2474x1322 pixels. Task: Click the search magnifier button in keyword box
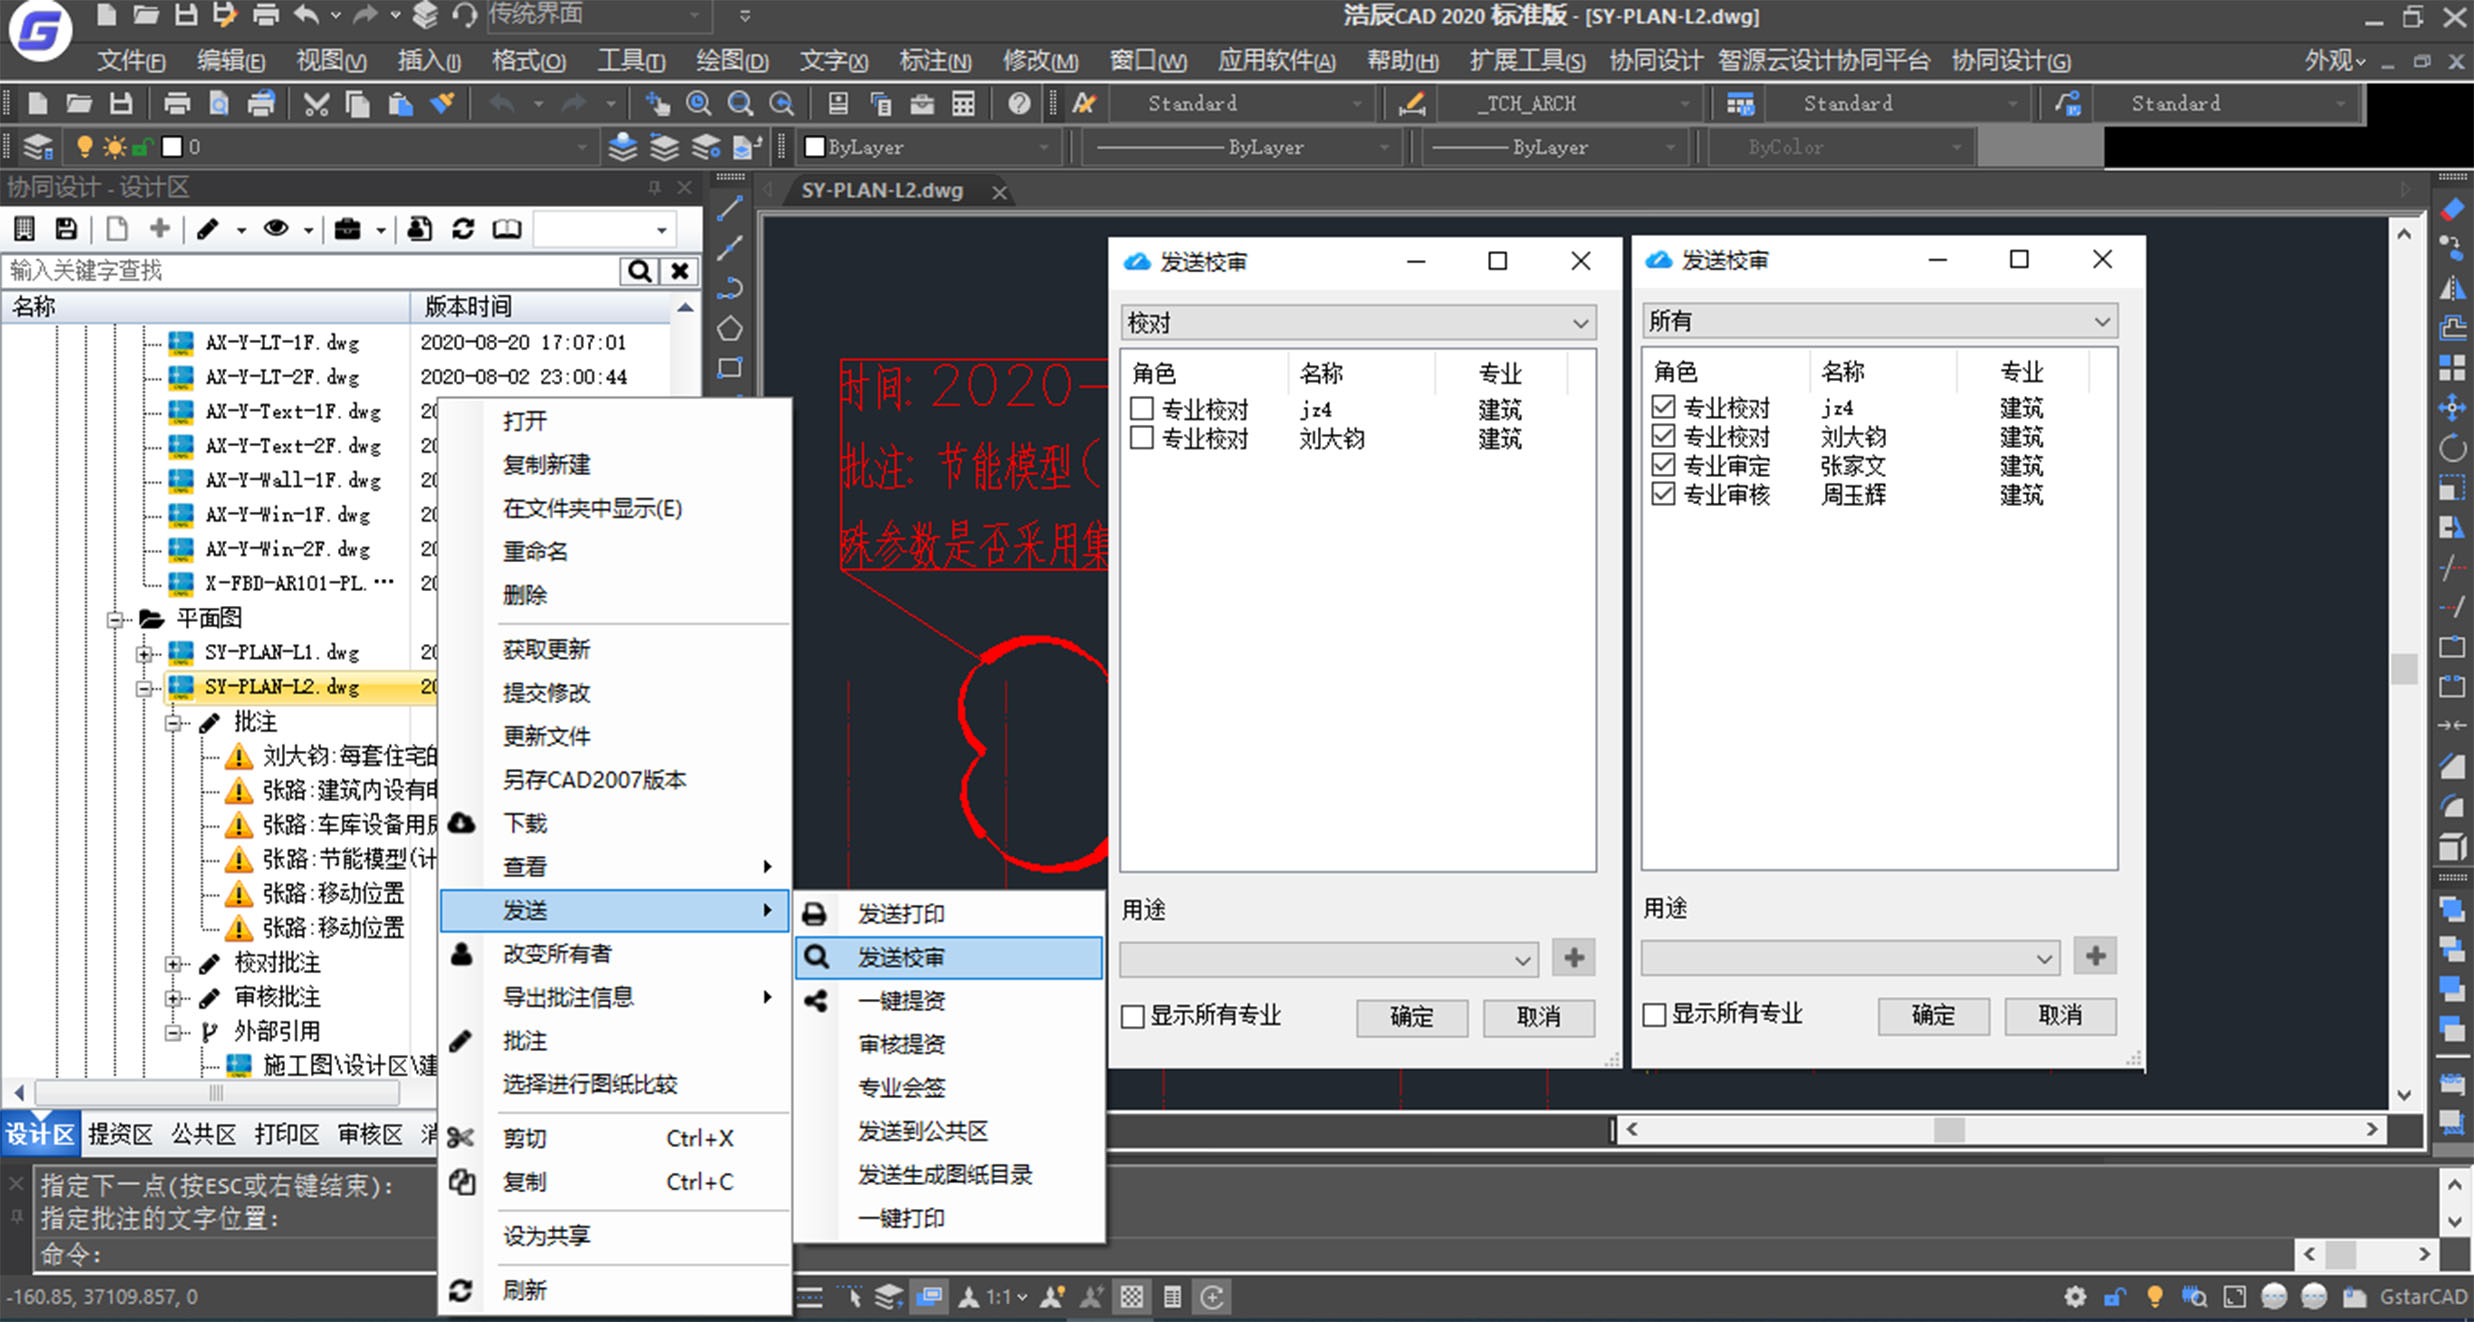638,270
